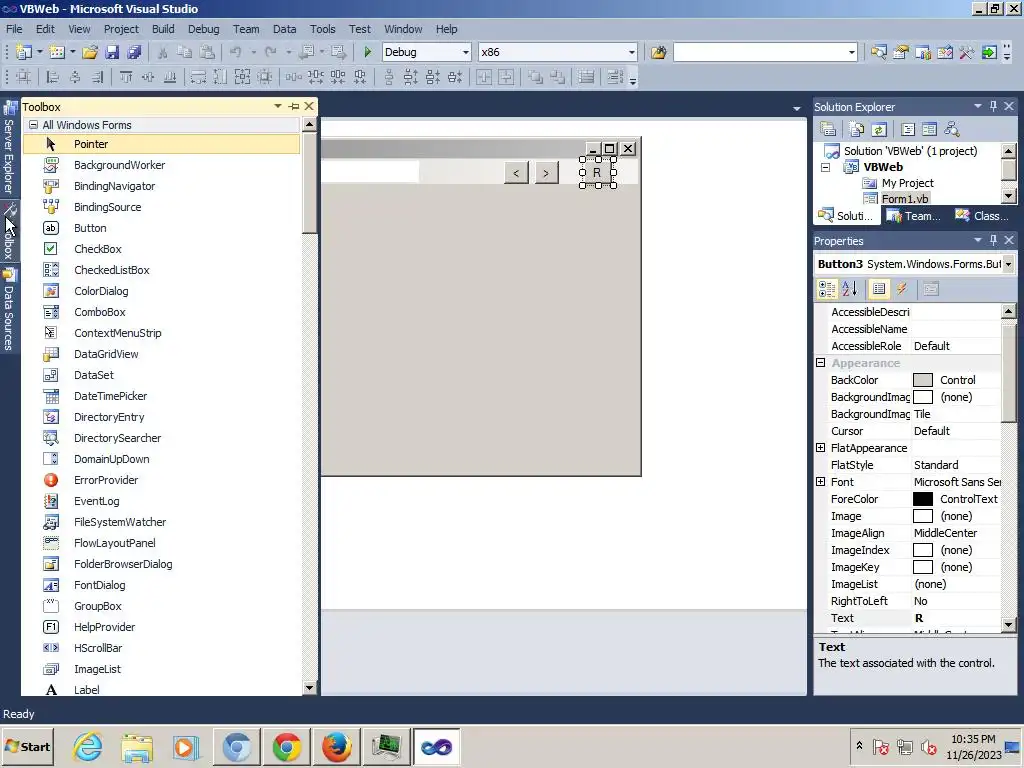Select Form1.vb in Solution Explorer
This screenshot has width=1024, height=768.
[904, 199]
